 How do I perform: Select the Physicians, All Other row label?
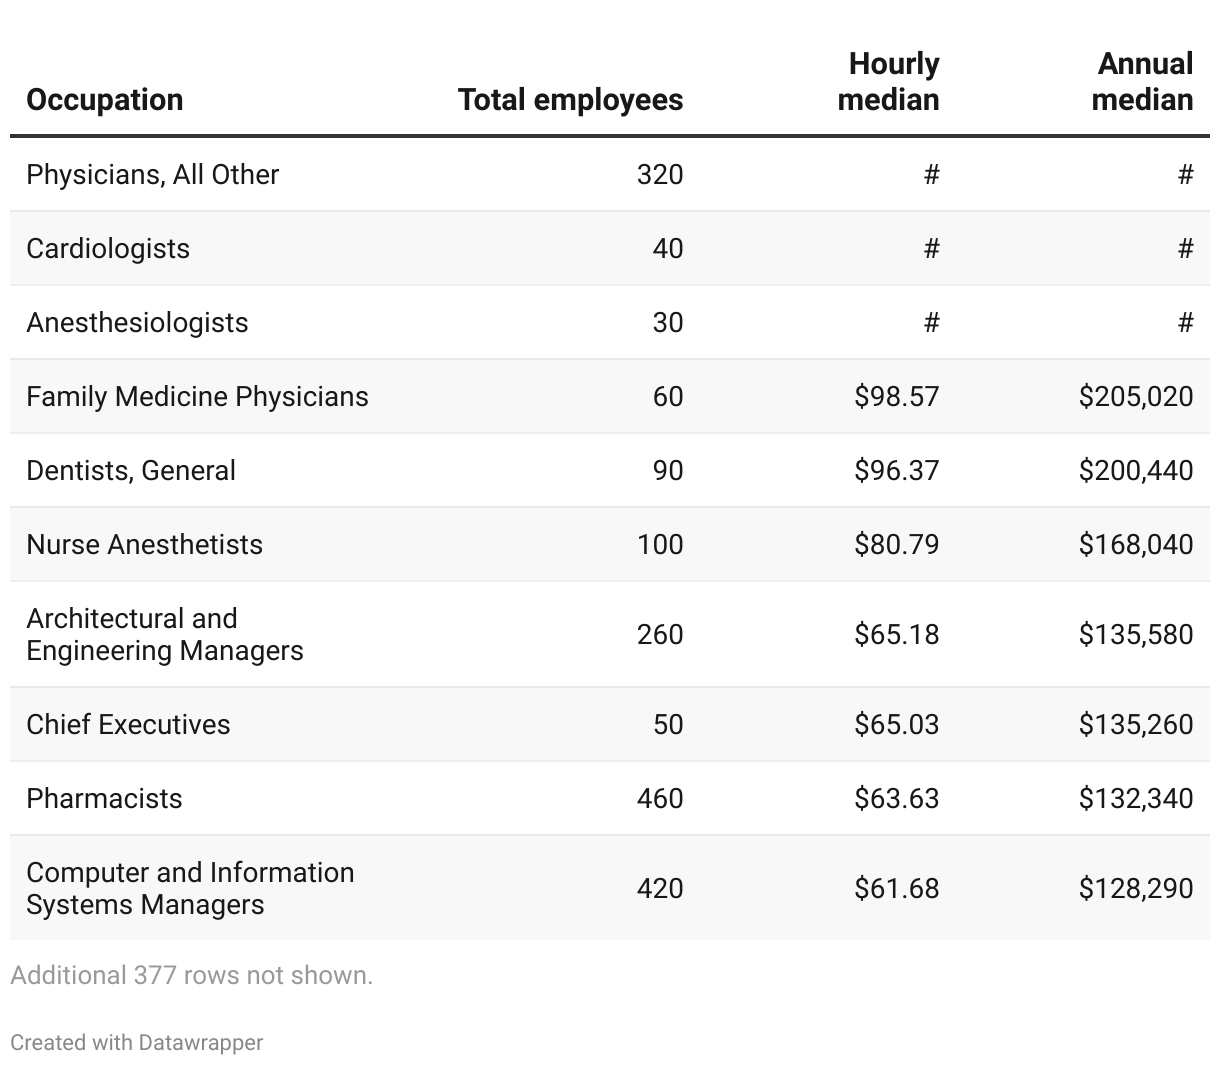(x=152, y=174)
